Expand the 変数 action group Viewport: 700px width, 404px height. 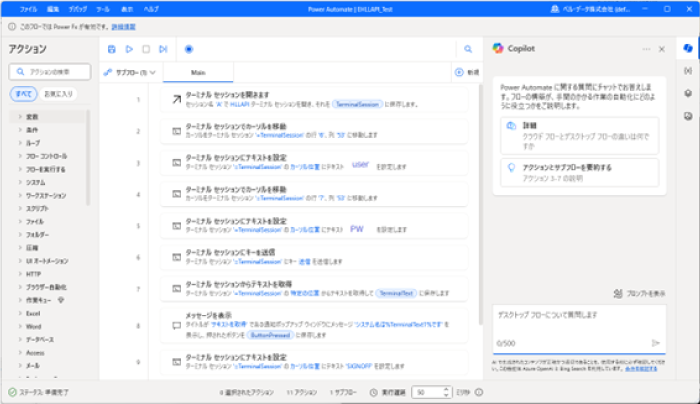point(33,117)
